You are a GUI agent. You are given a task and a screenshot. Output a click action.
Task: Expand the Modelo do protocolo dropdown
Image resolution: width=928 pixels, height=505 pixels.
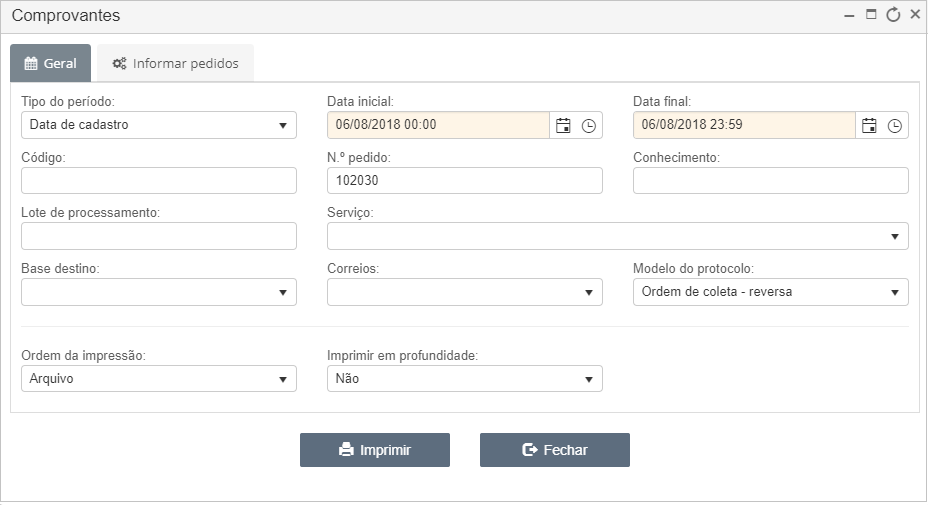(x=771, y=292)
